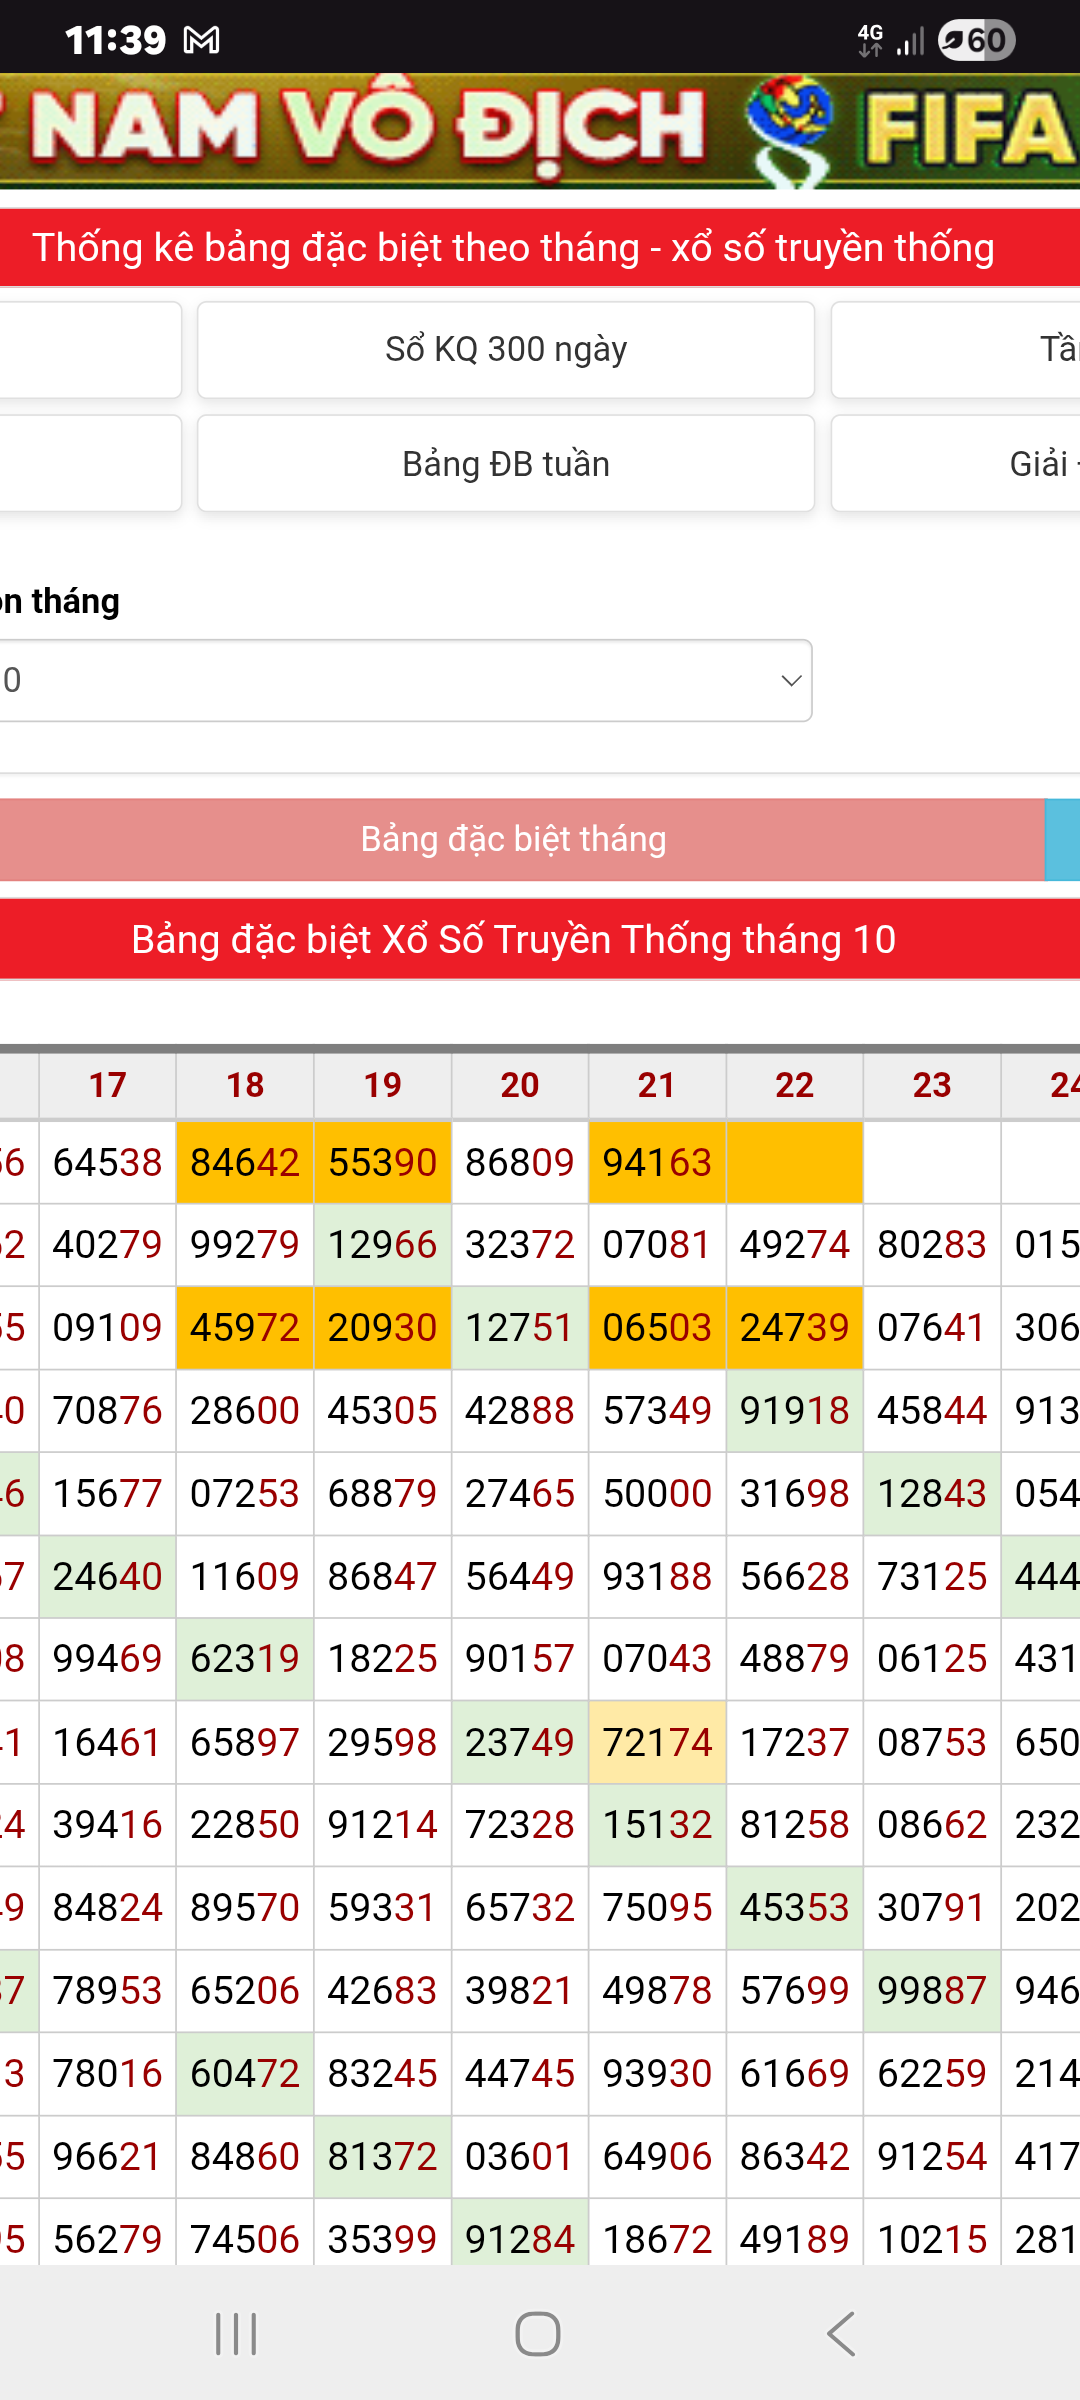1080x2400 pixels.
Task: Select the orange cell 20930
Action: (383, 1328)
